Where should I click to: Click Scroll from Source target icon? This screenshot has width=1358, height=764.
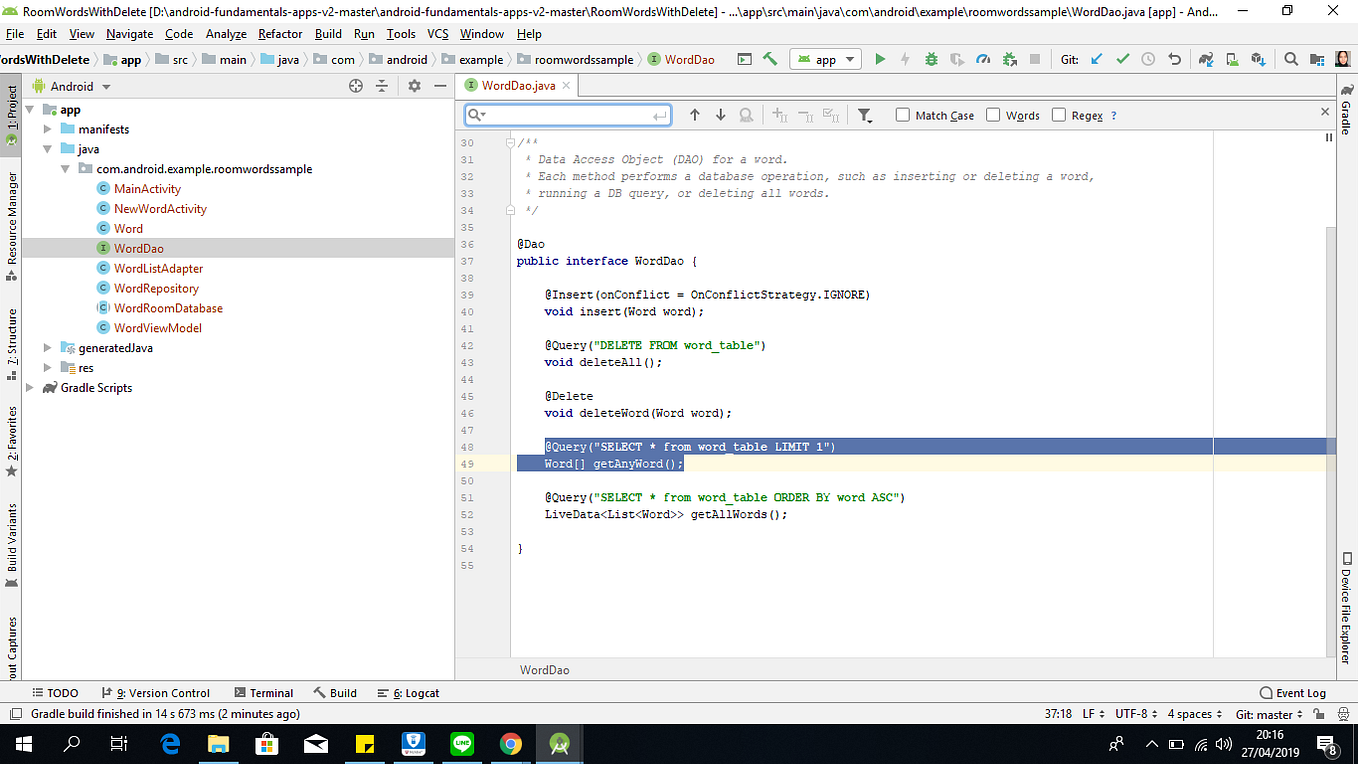tap(355, 86)
